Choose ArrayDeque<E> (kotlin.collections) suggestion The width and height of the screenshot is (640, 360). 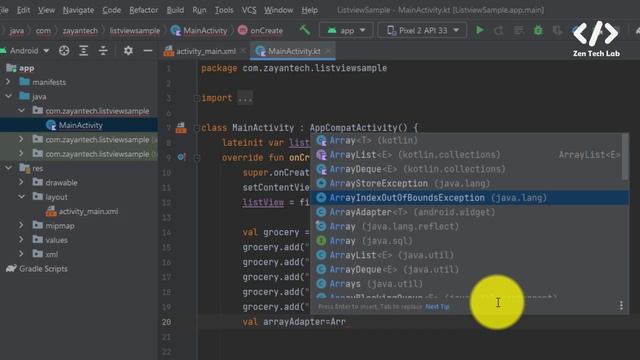469,169
